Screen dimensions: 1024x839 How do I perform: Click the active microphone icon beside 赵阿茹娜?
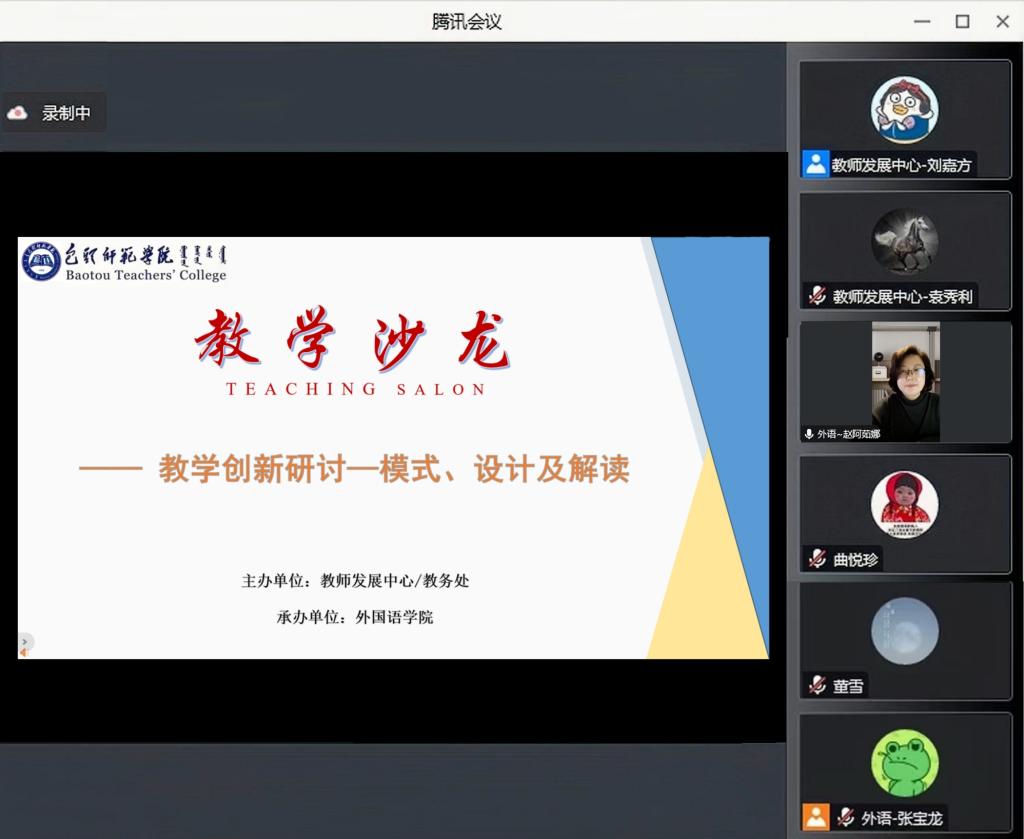point(809,434)
